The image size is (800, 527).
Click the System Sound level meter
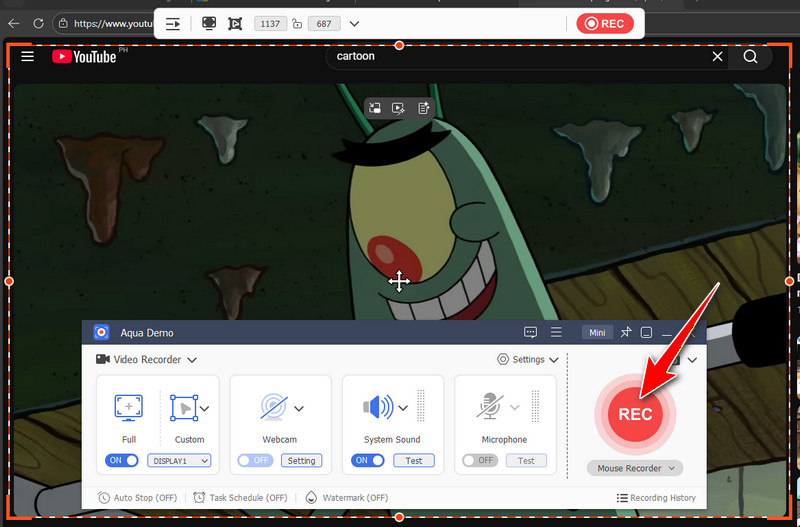pos(421,406)
